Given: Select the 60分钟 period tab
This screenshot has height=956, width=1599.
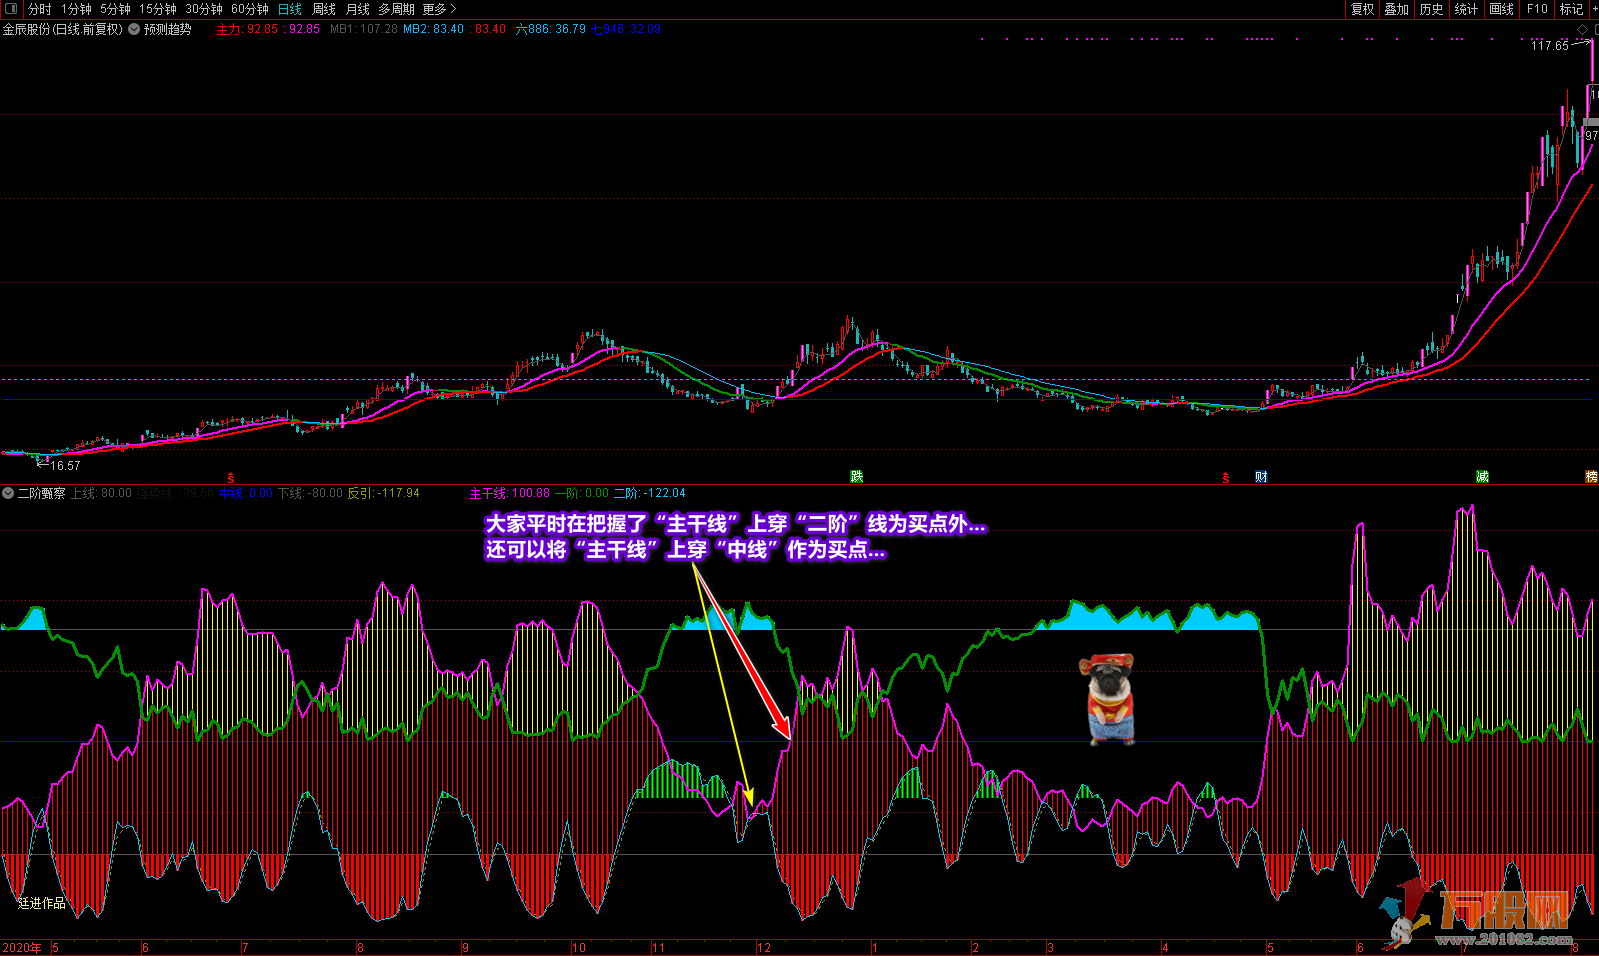Looking at the screenshot, I should coord(249,9).
